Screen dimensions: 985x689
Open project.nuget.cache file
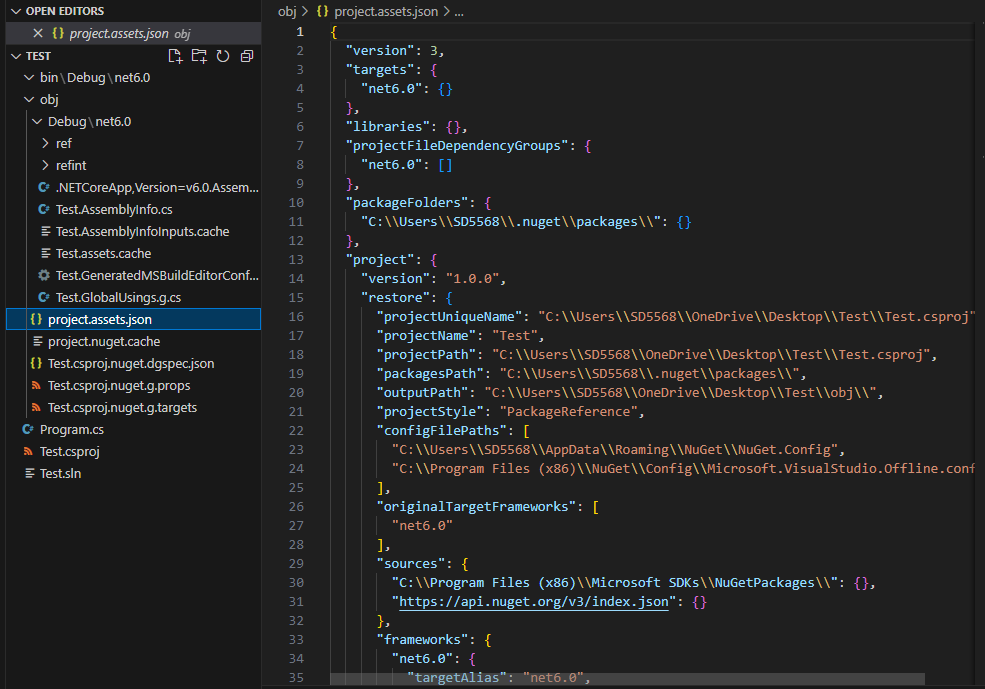point(133,341)
